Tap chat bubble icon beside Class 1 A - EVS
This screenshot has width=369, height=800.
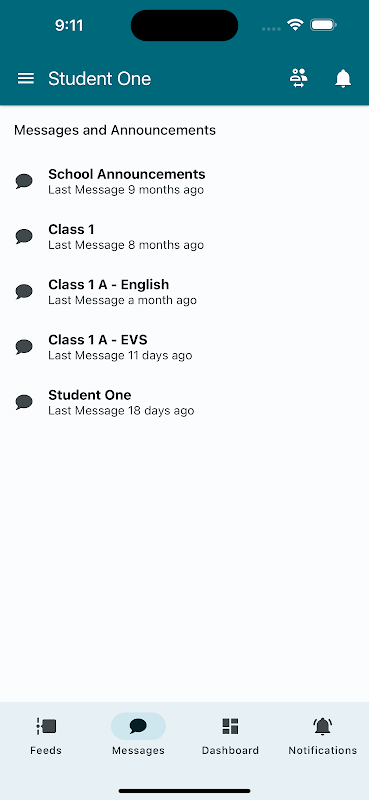(x=24, y=346)
